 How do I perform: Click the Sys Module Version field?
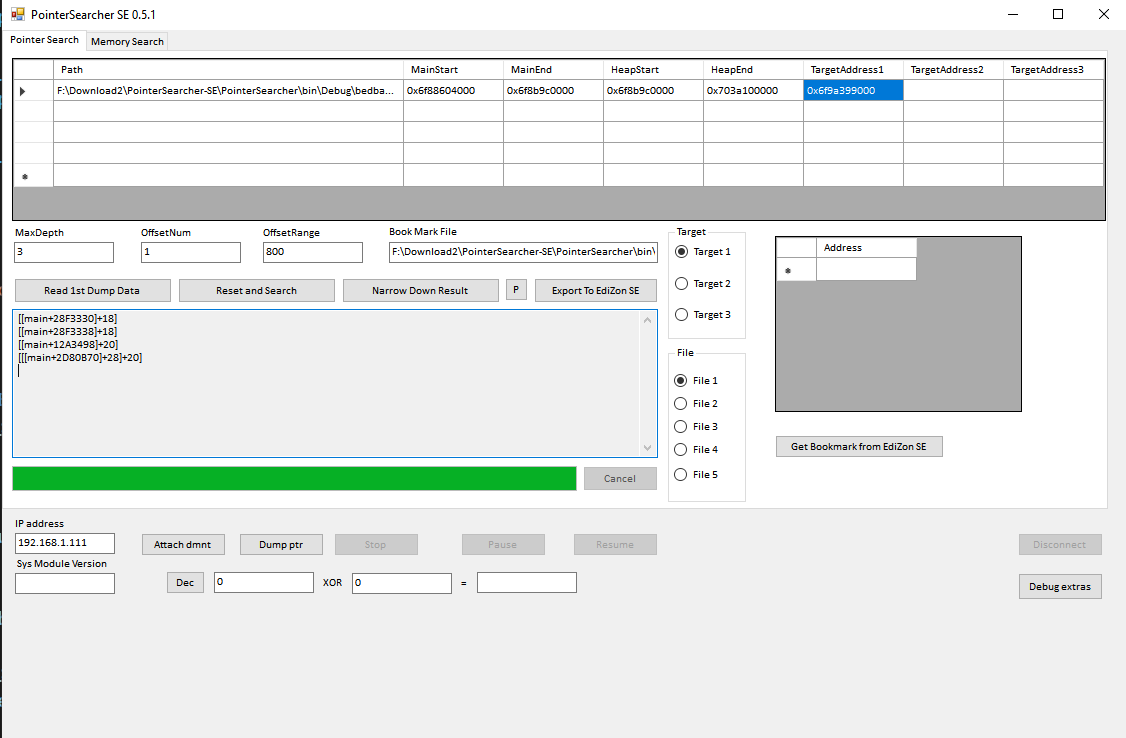point(65,583)
